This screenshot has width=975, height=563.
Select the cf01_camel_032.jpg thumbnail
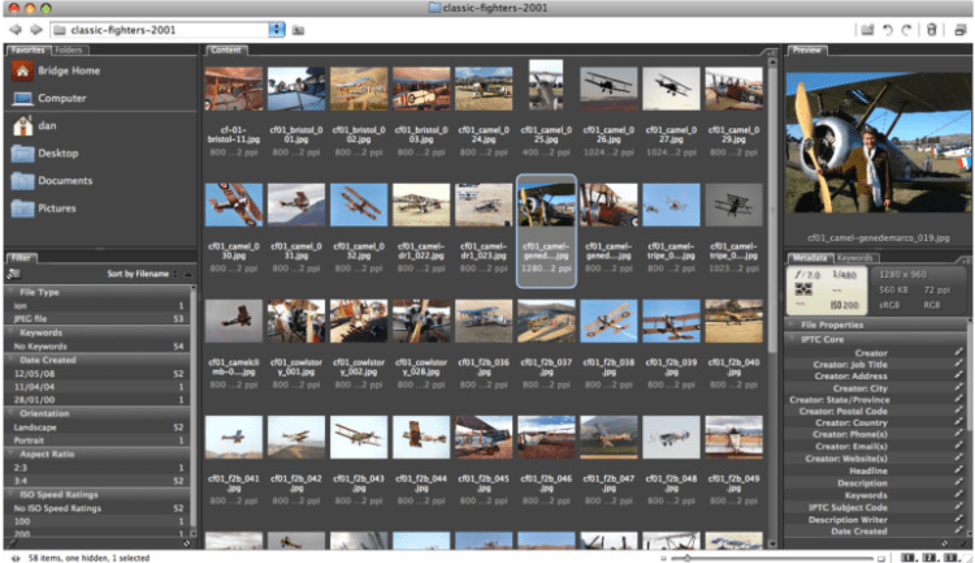coord(358,205)
